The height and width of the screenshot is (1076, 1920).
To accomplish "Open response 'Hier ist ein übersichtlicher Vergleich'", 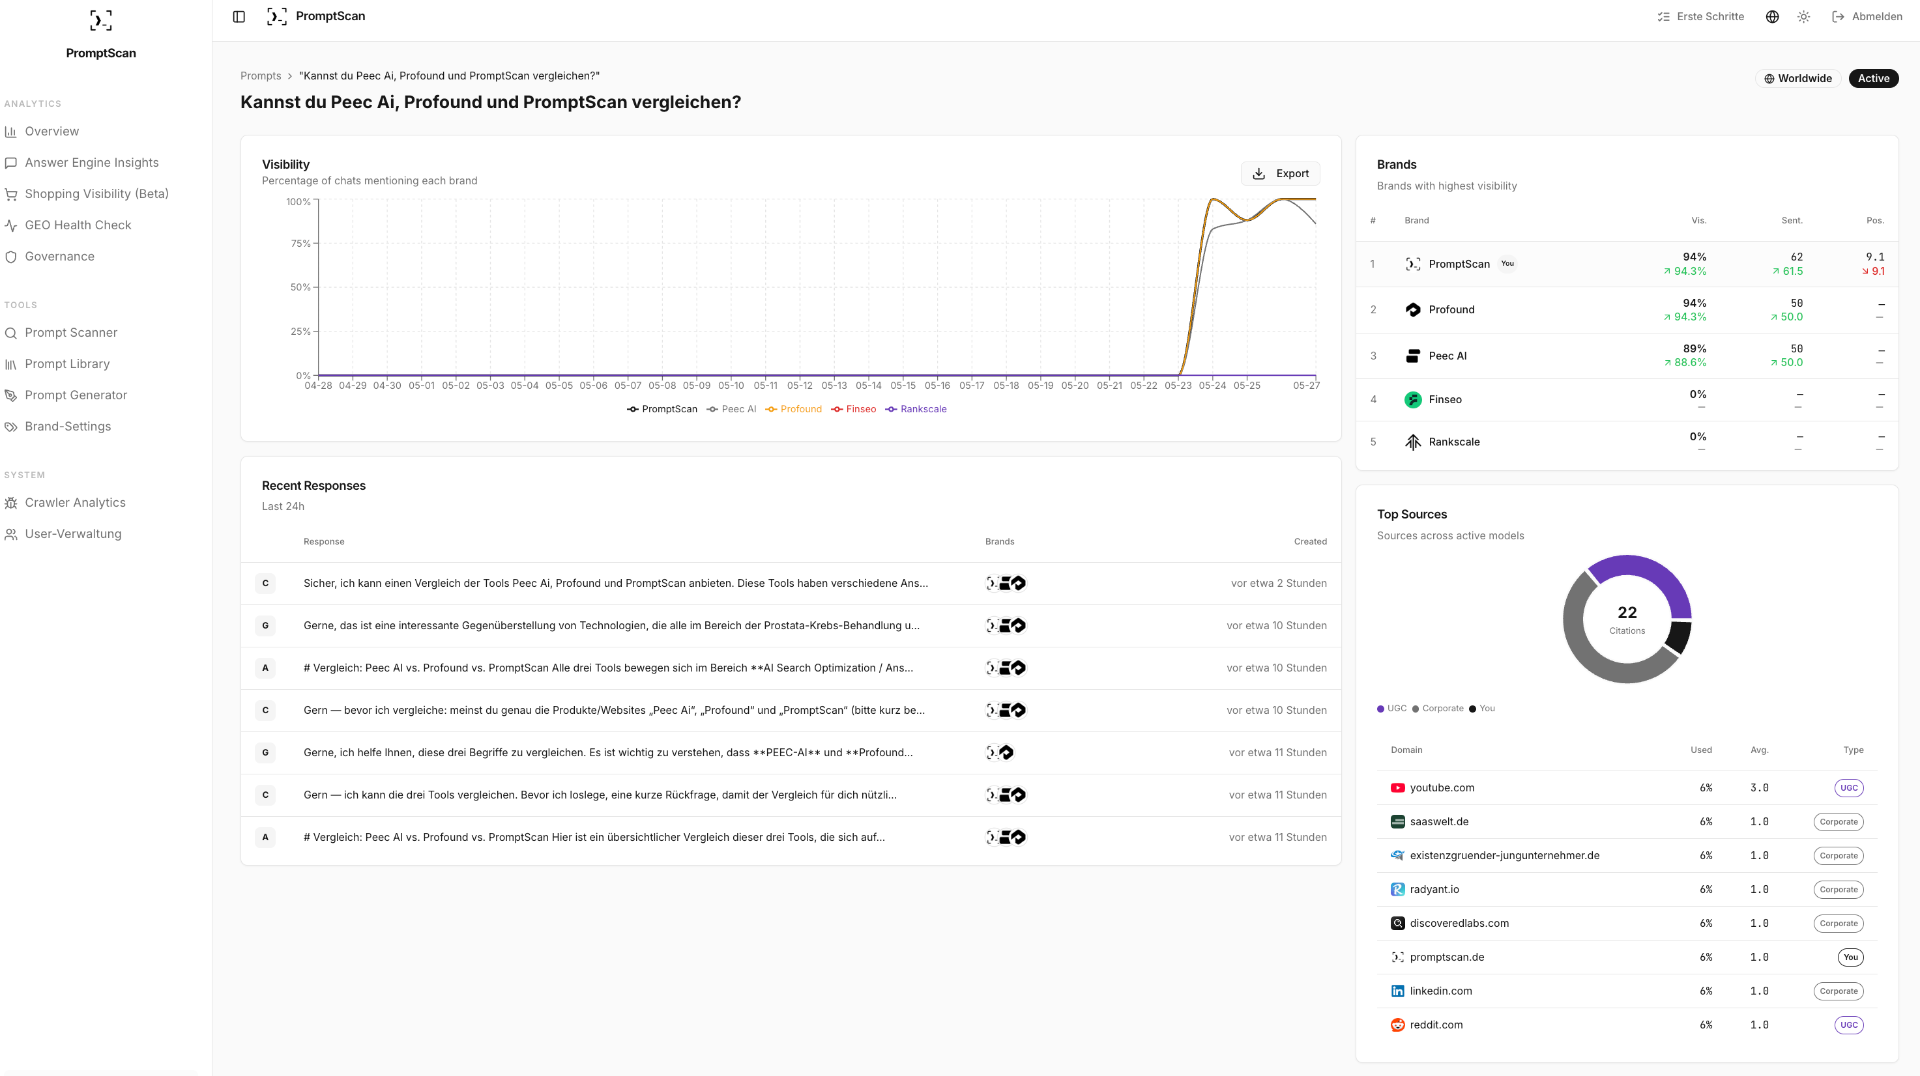I will (791, 838).
